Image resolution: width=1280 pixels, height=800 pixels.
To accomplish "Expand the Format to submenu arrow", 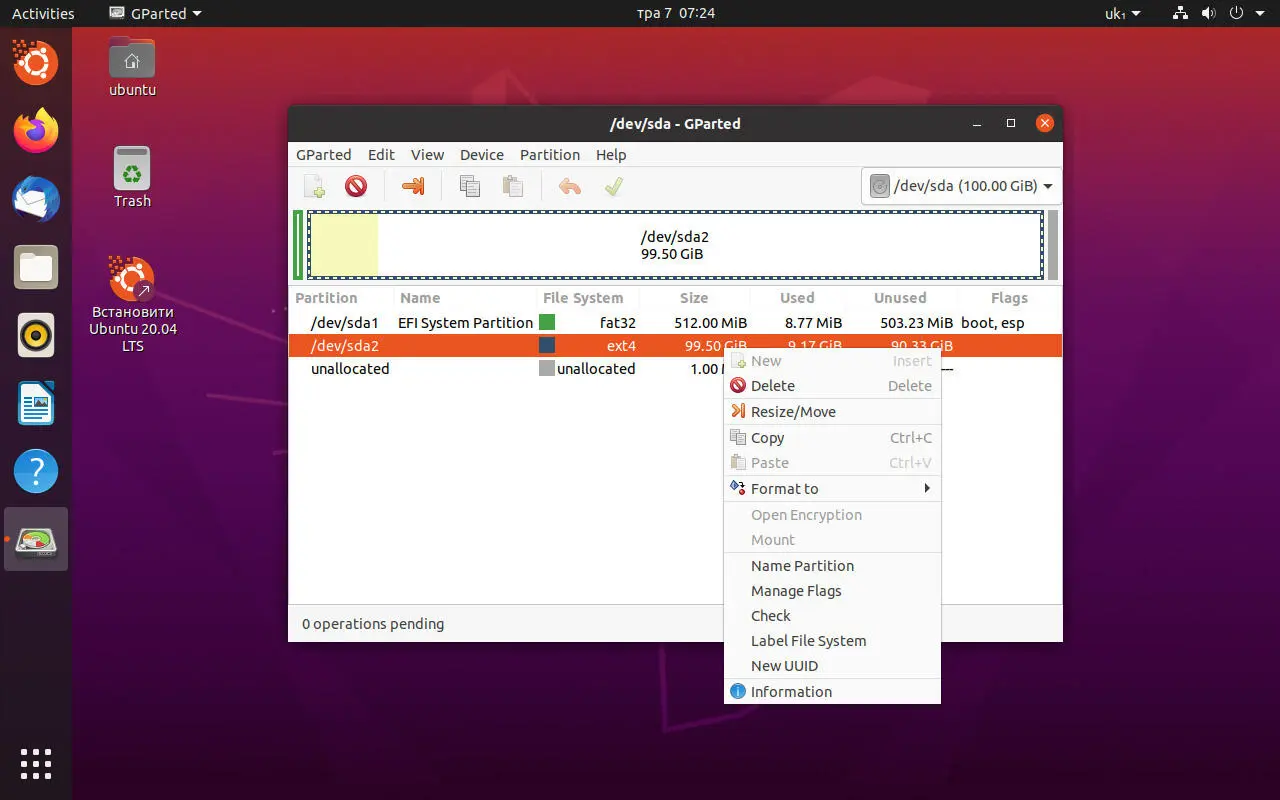I will pos(927,488).
